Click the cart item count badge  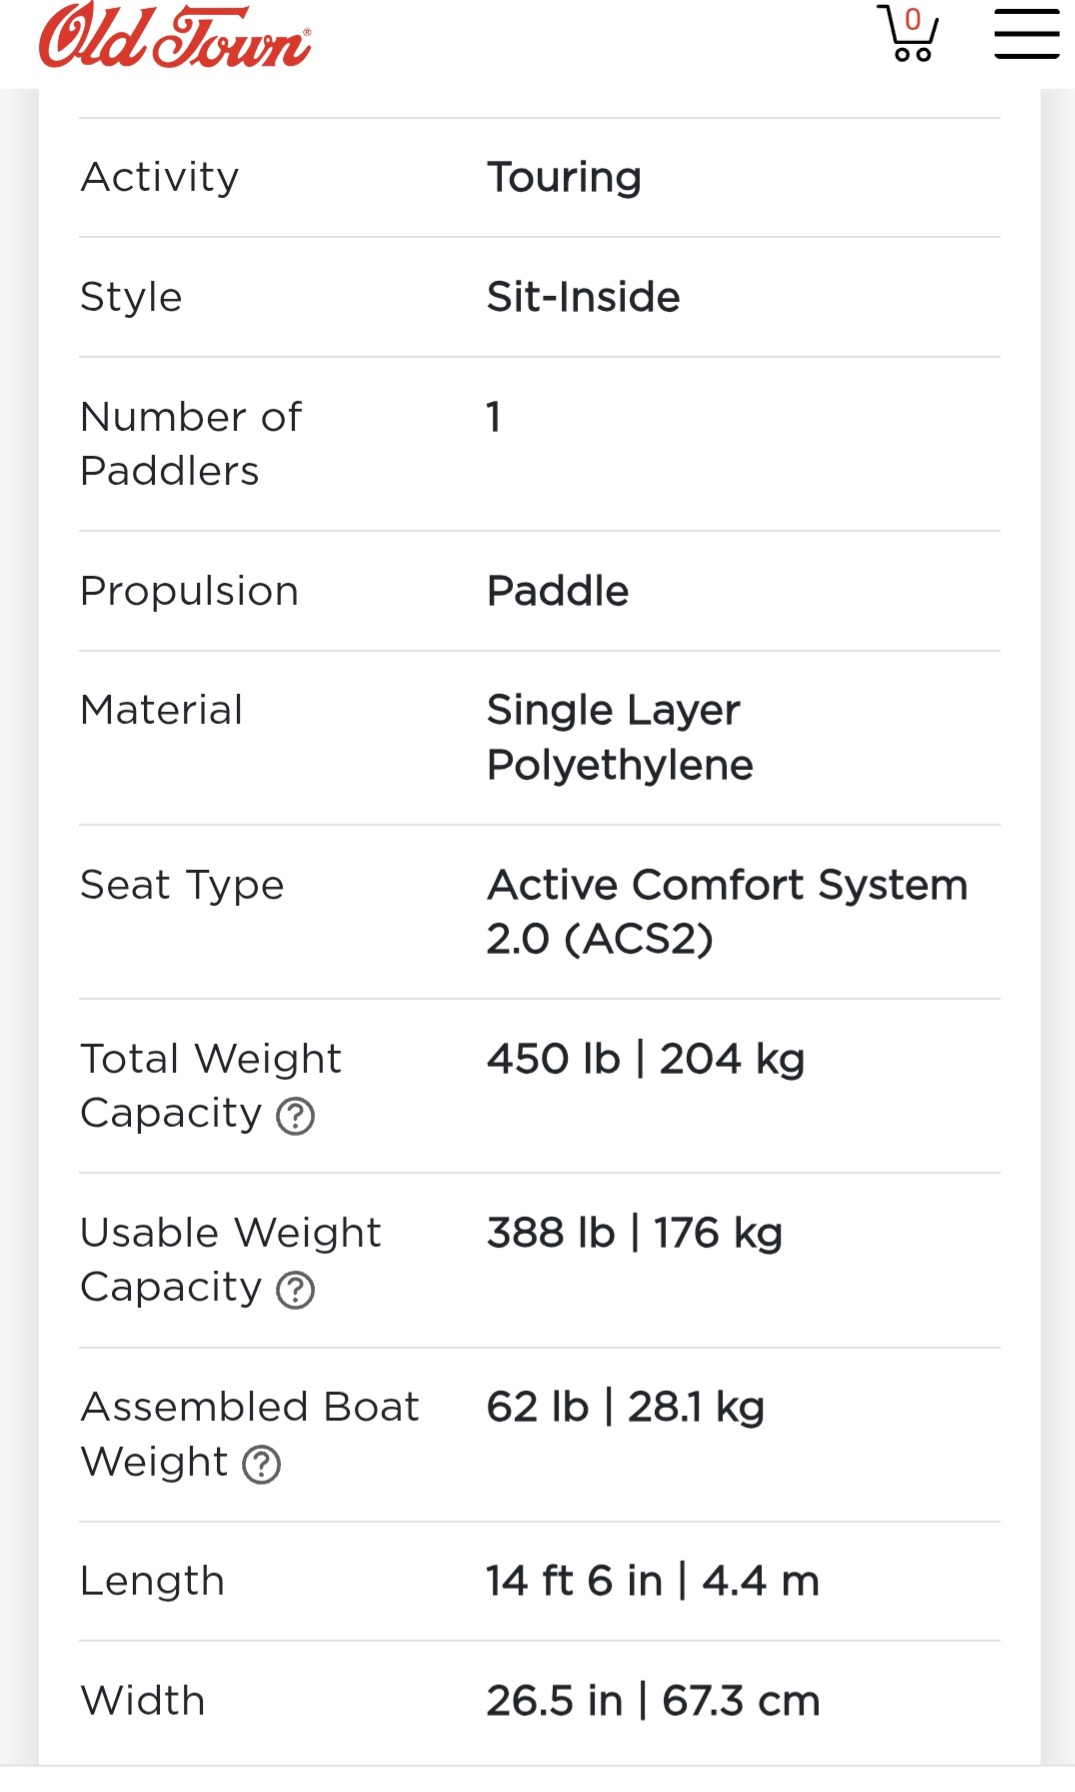pos(912,19)
